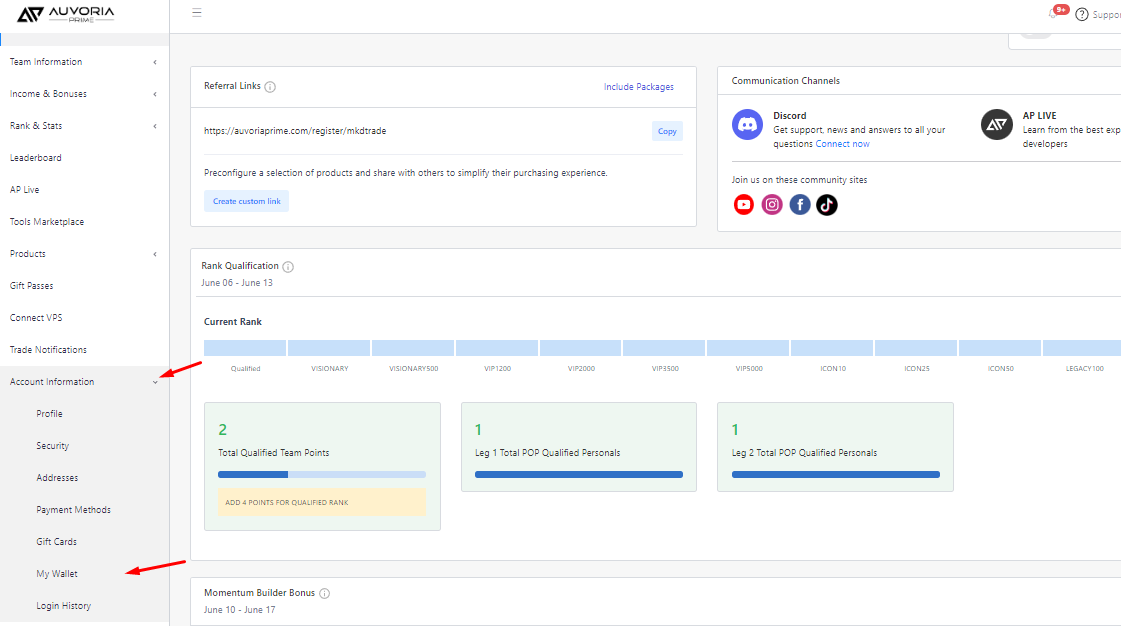Screen dimensions: 1121x626
Task: Click ICON50 rank bar segment
Action: click(999, 348)
